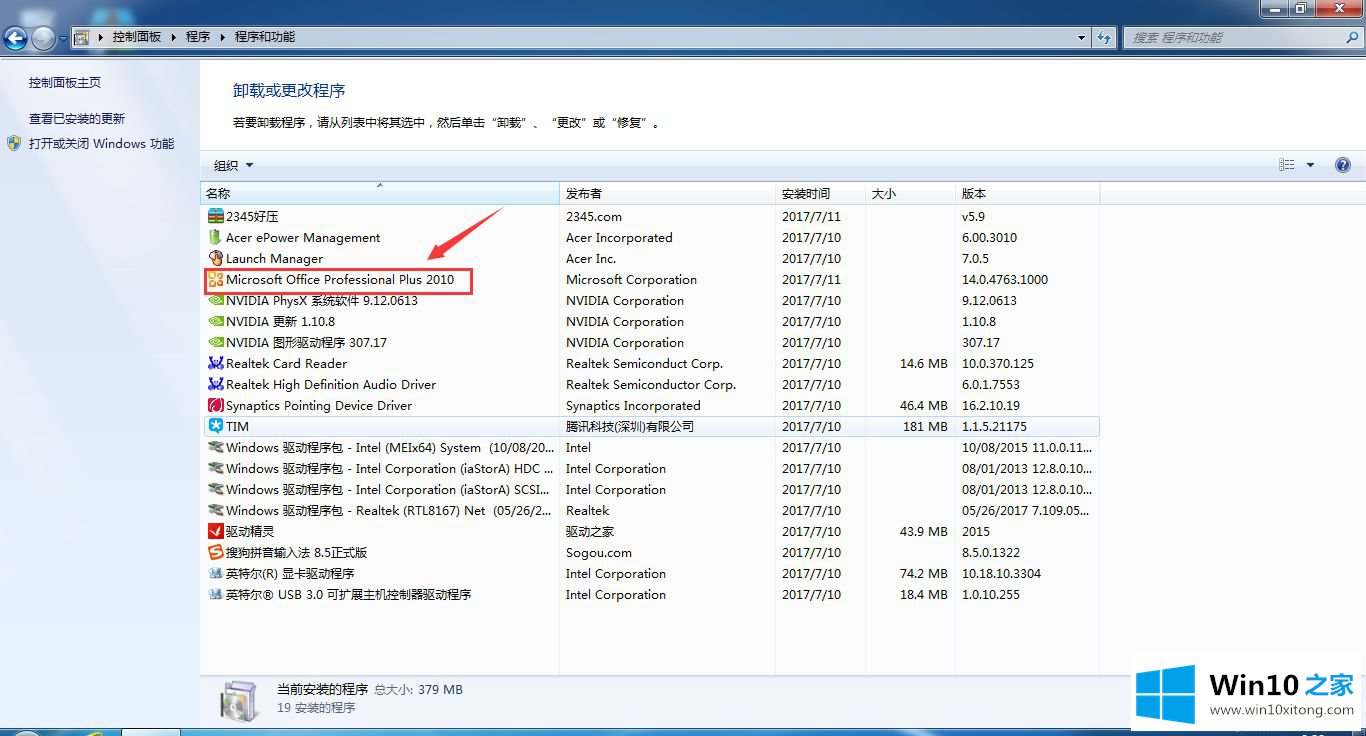Click version 8.5.0.1322 cell

pos(991,553)
